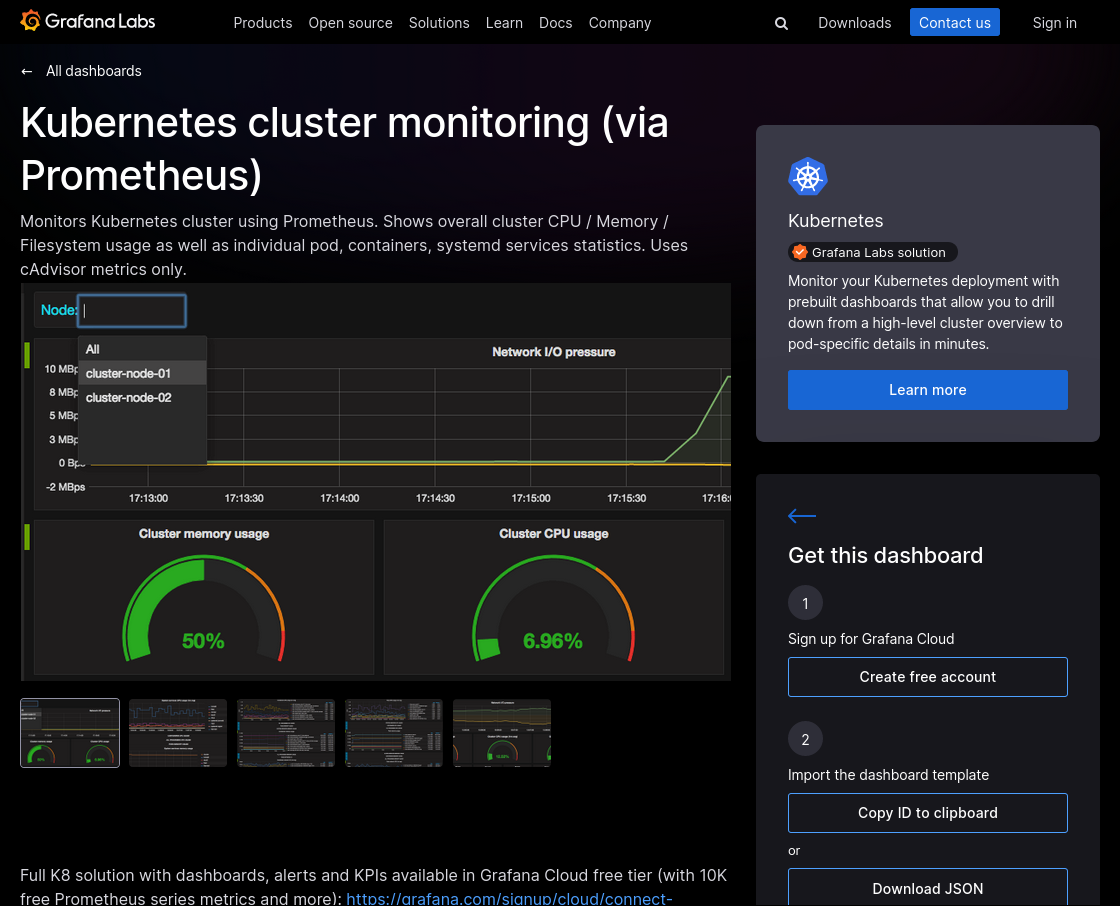This screenshot has height=906, width=1120.
Task: Expand the Company navigation menu
Action: click(619, 23)
